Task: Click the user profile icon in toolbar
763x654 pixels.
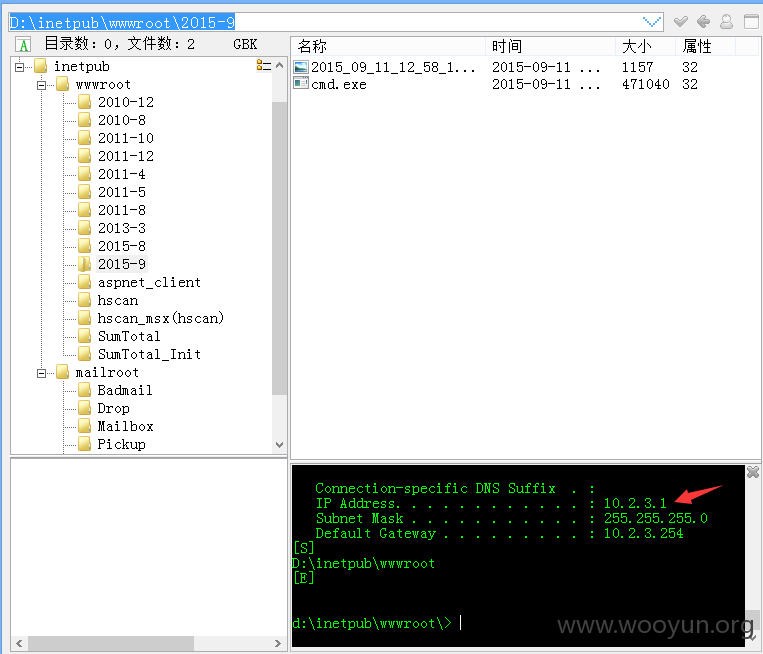Action: coord(727,21)
